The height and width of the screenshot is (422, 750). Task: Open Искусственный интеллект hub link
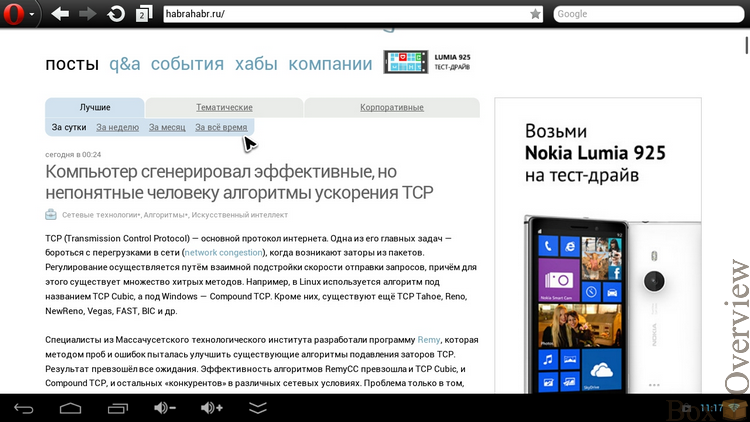[240, 215]
